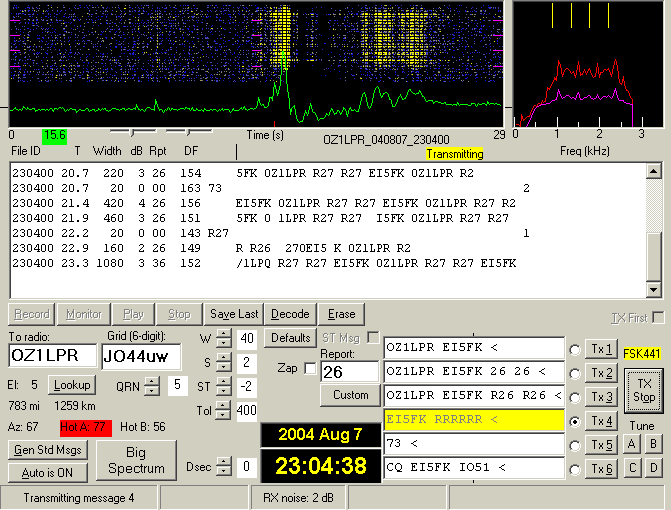Click the To radio callsign field
This screenshot has height=510, width=671.
pyautogui.click(x=52, y=356)
